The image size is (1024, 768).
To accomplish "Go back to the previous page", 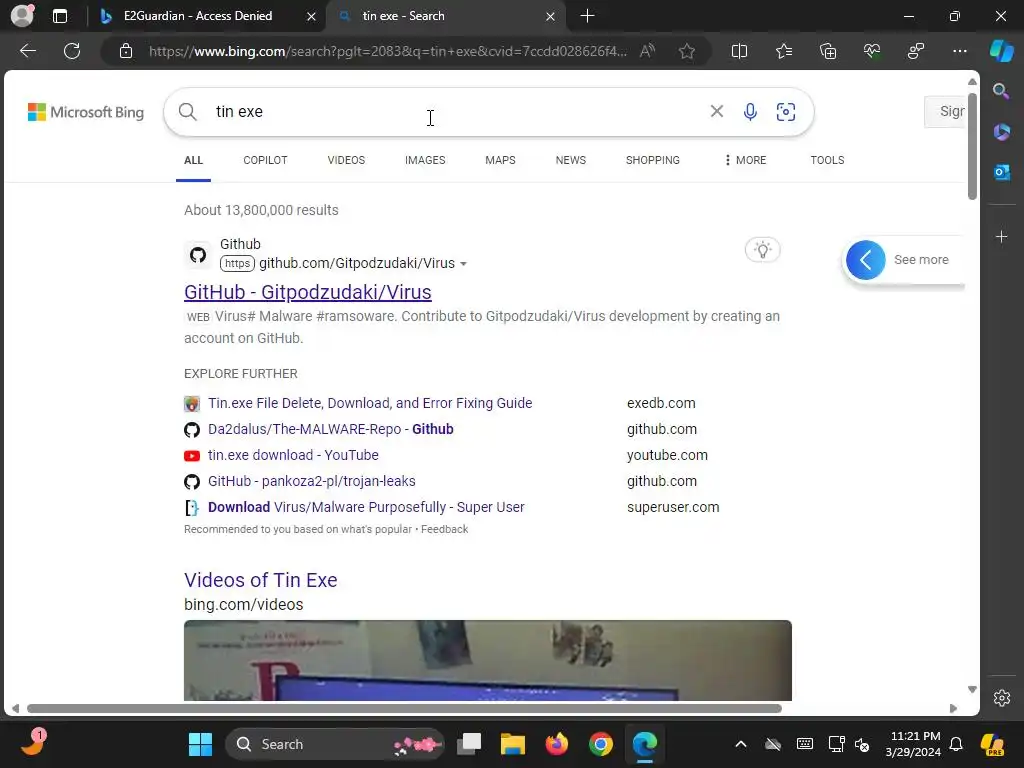I will coord(28,51).
